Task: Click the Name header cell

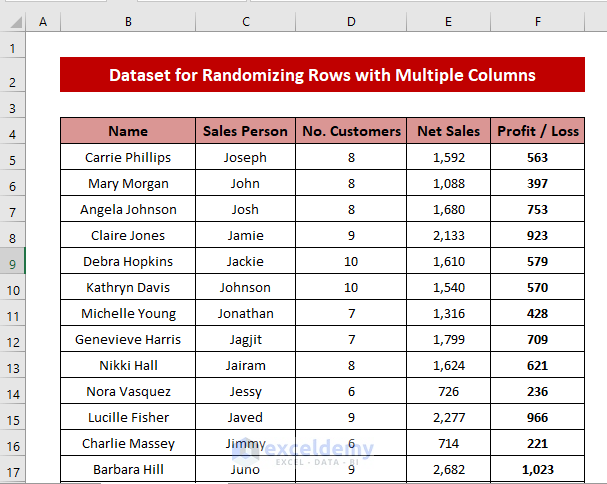Action: pyautogui.click(x=128, y=131)
